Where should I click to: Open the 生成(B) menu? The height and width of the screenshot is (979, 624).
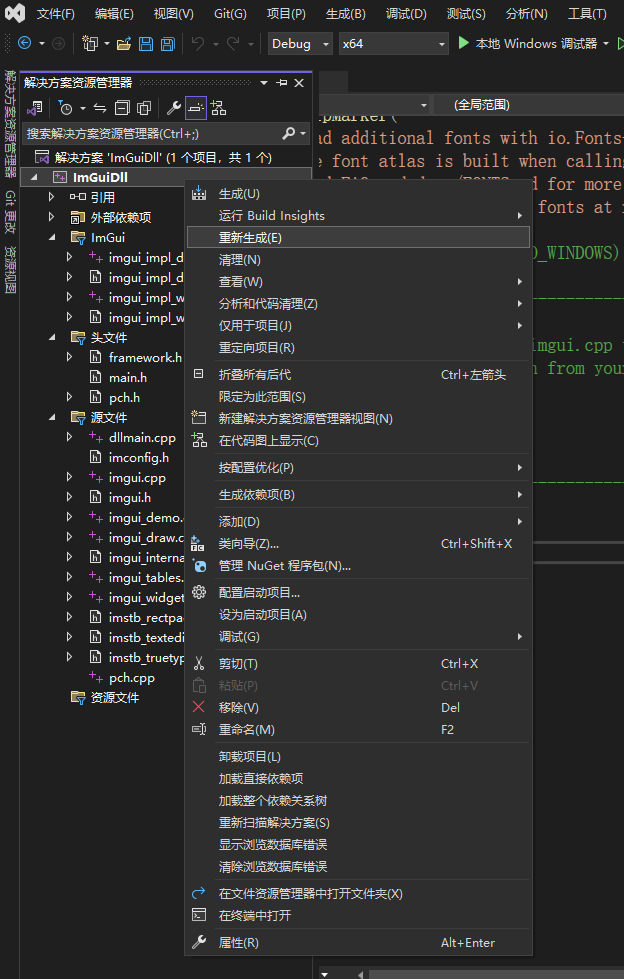(345, 14)
